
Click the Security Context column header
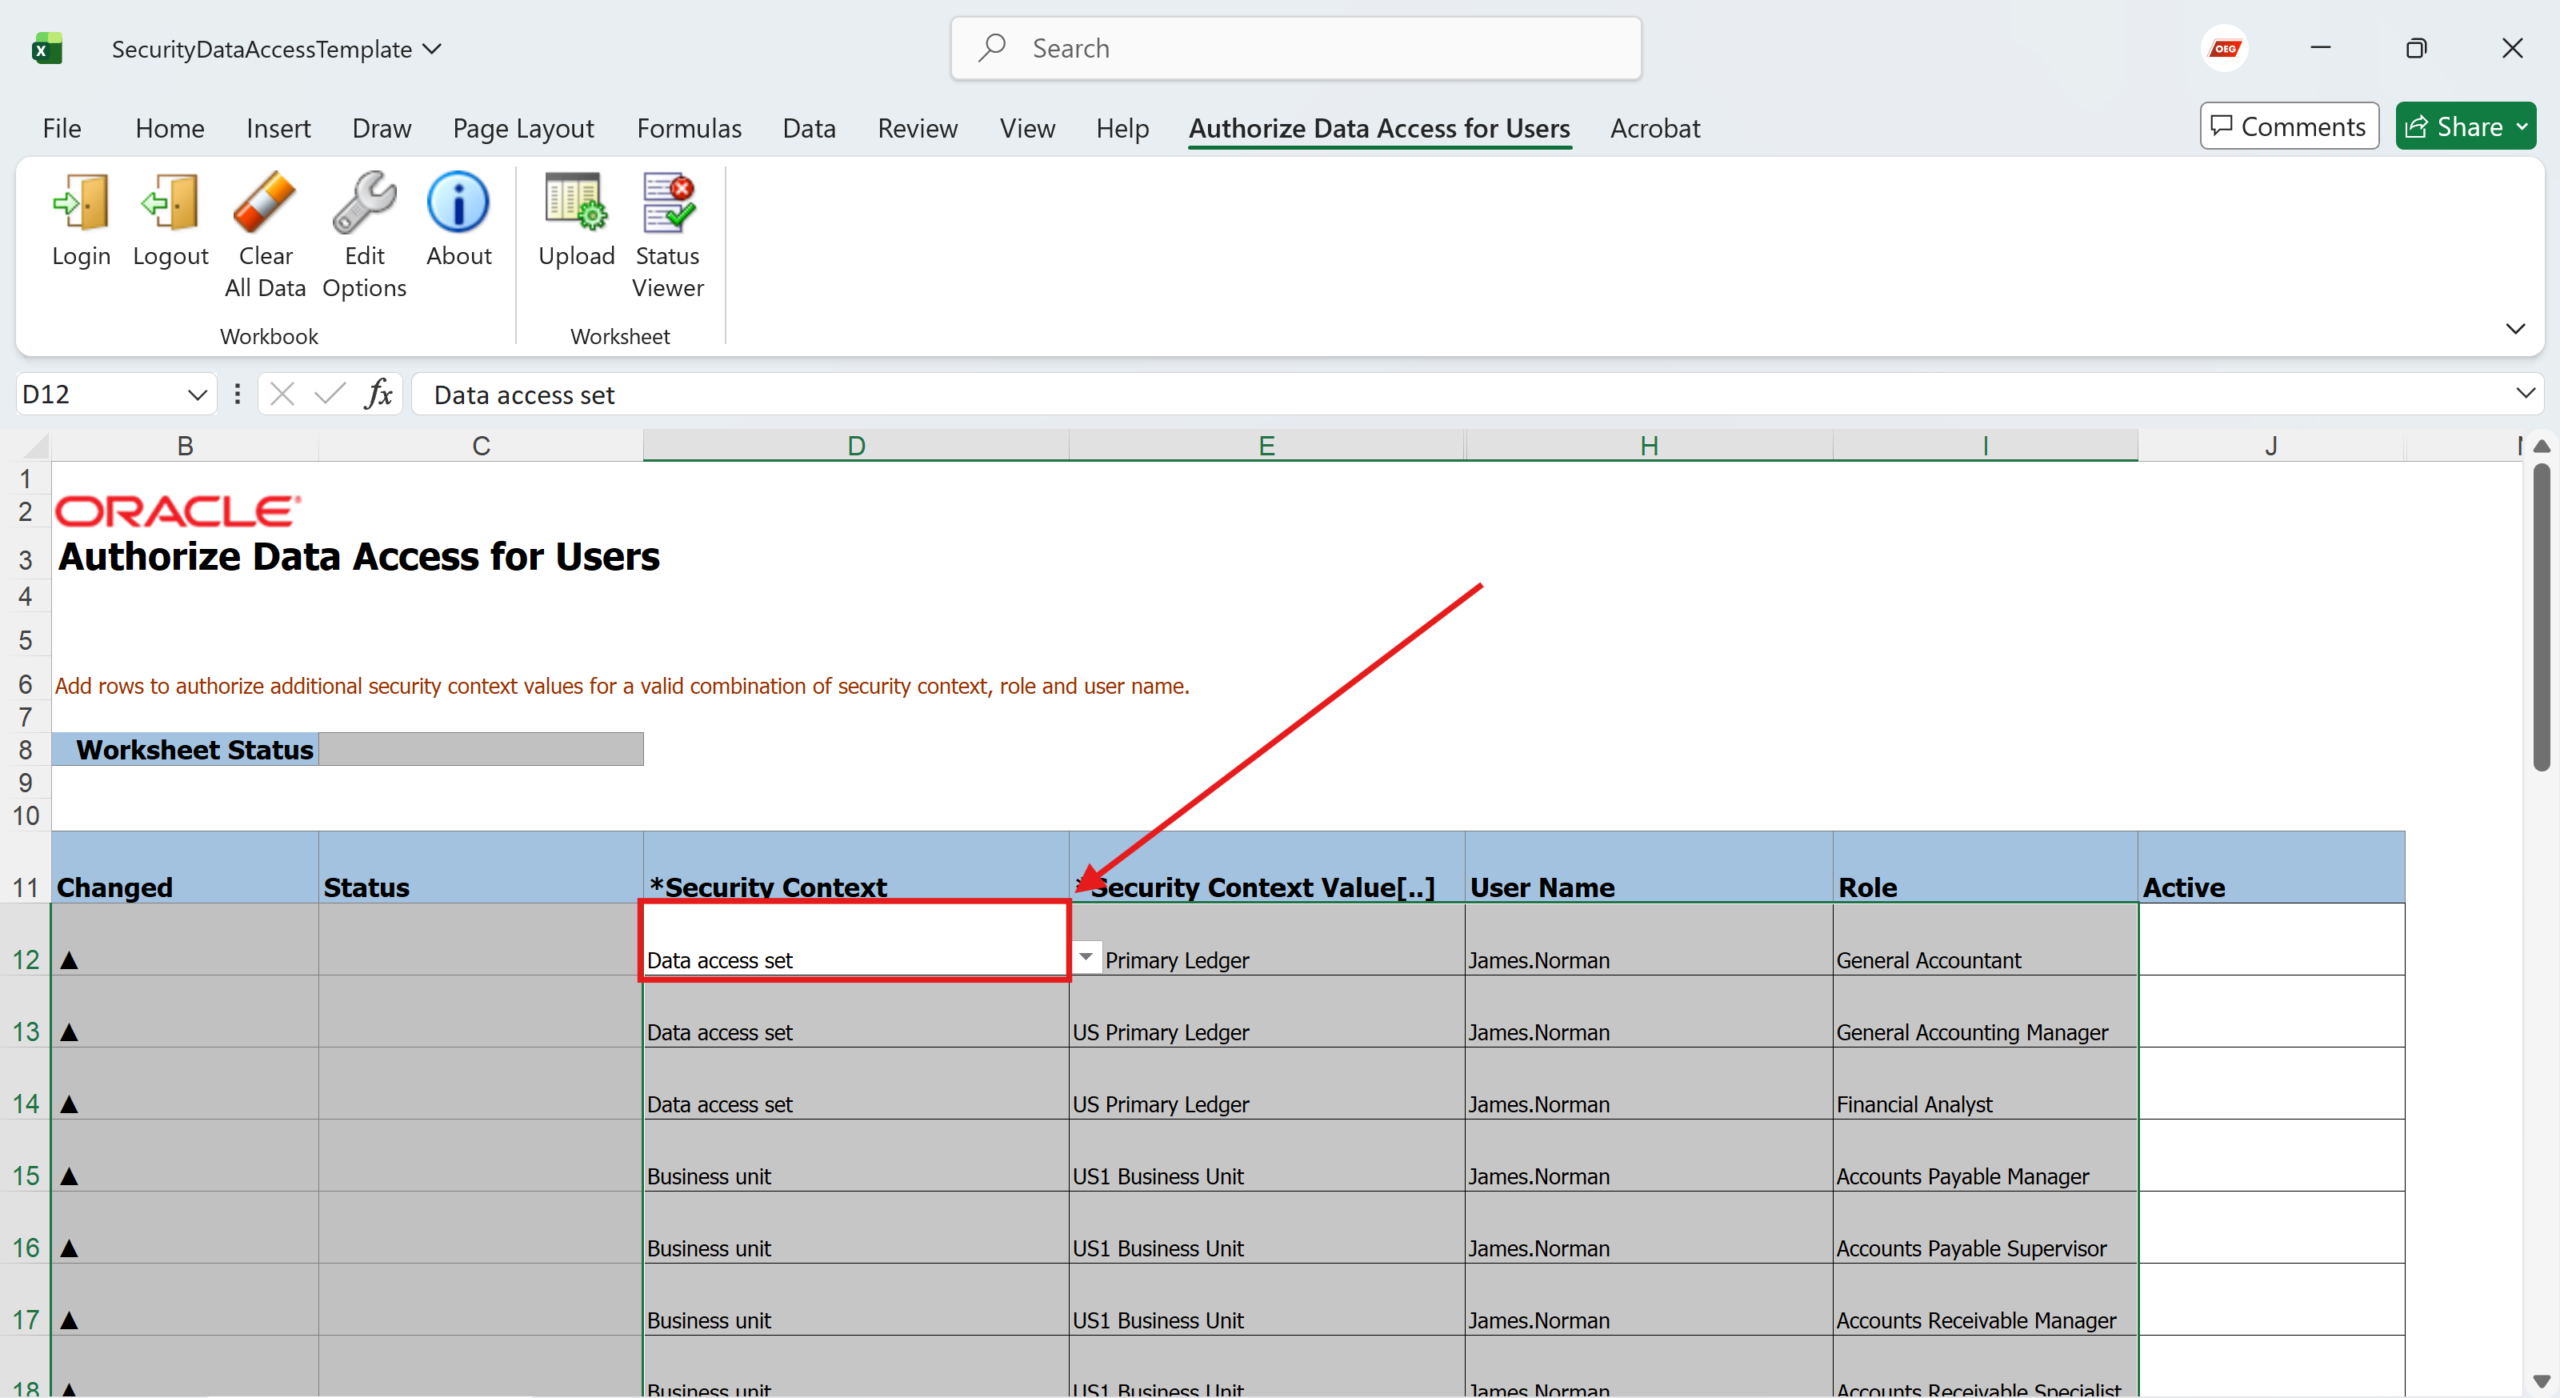click(856, 867)
